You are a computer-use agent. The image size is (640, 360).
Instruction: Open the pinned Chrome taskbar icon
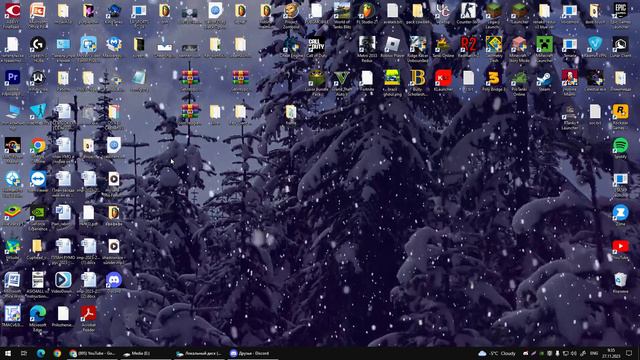[57, 353]
